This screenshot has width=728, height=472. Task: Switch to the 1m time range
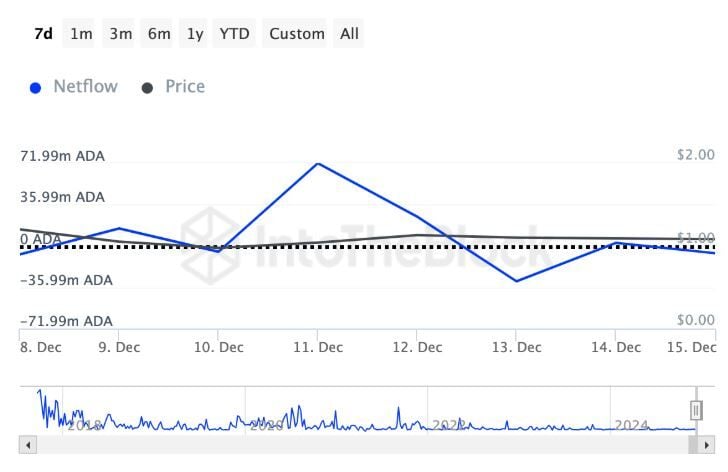[x=81, y=33]
